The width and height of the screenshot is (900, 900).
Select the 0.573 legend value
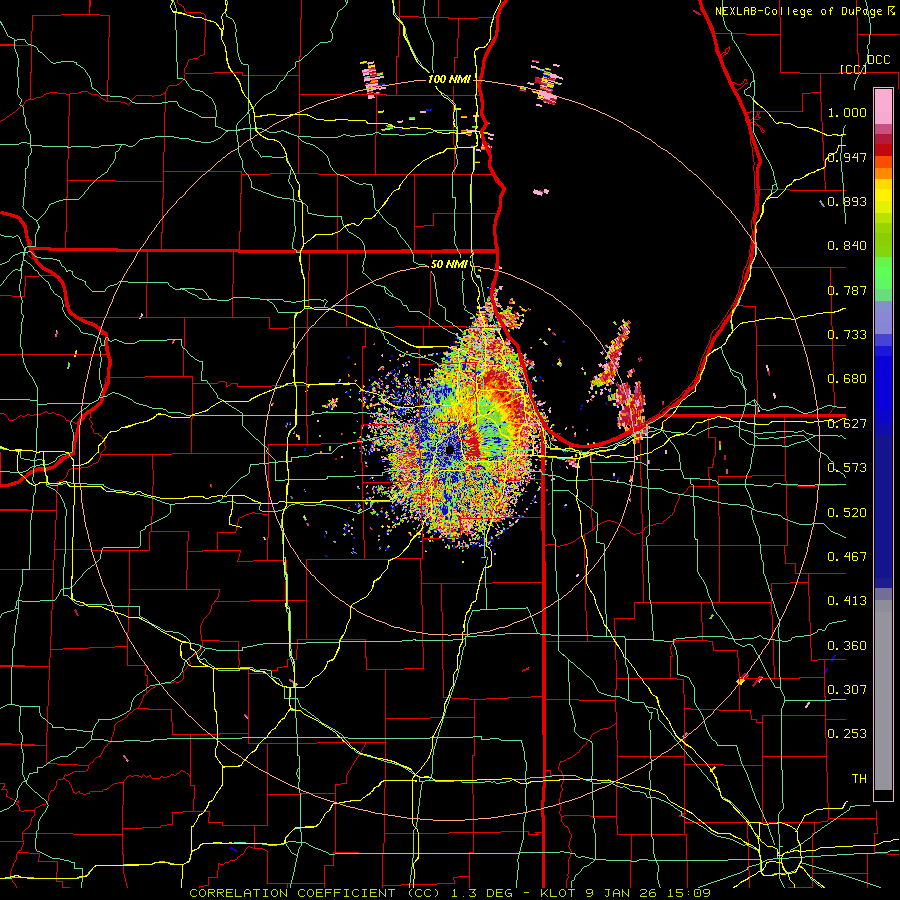coord(847,468)
